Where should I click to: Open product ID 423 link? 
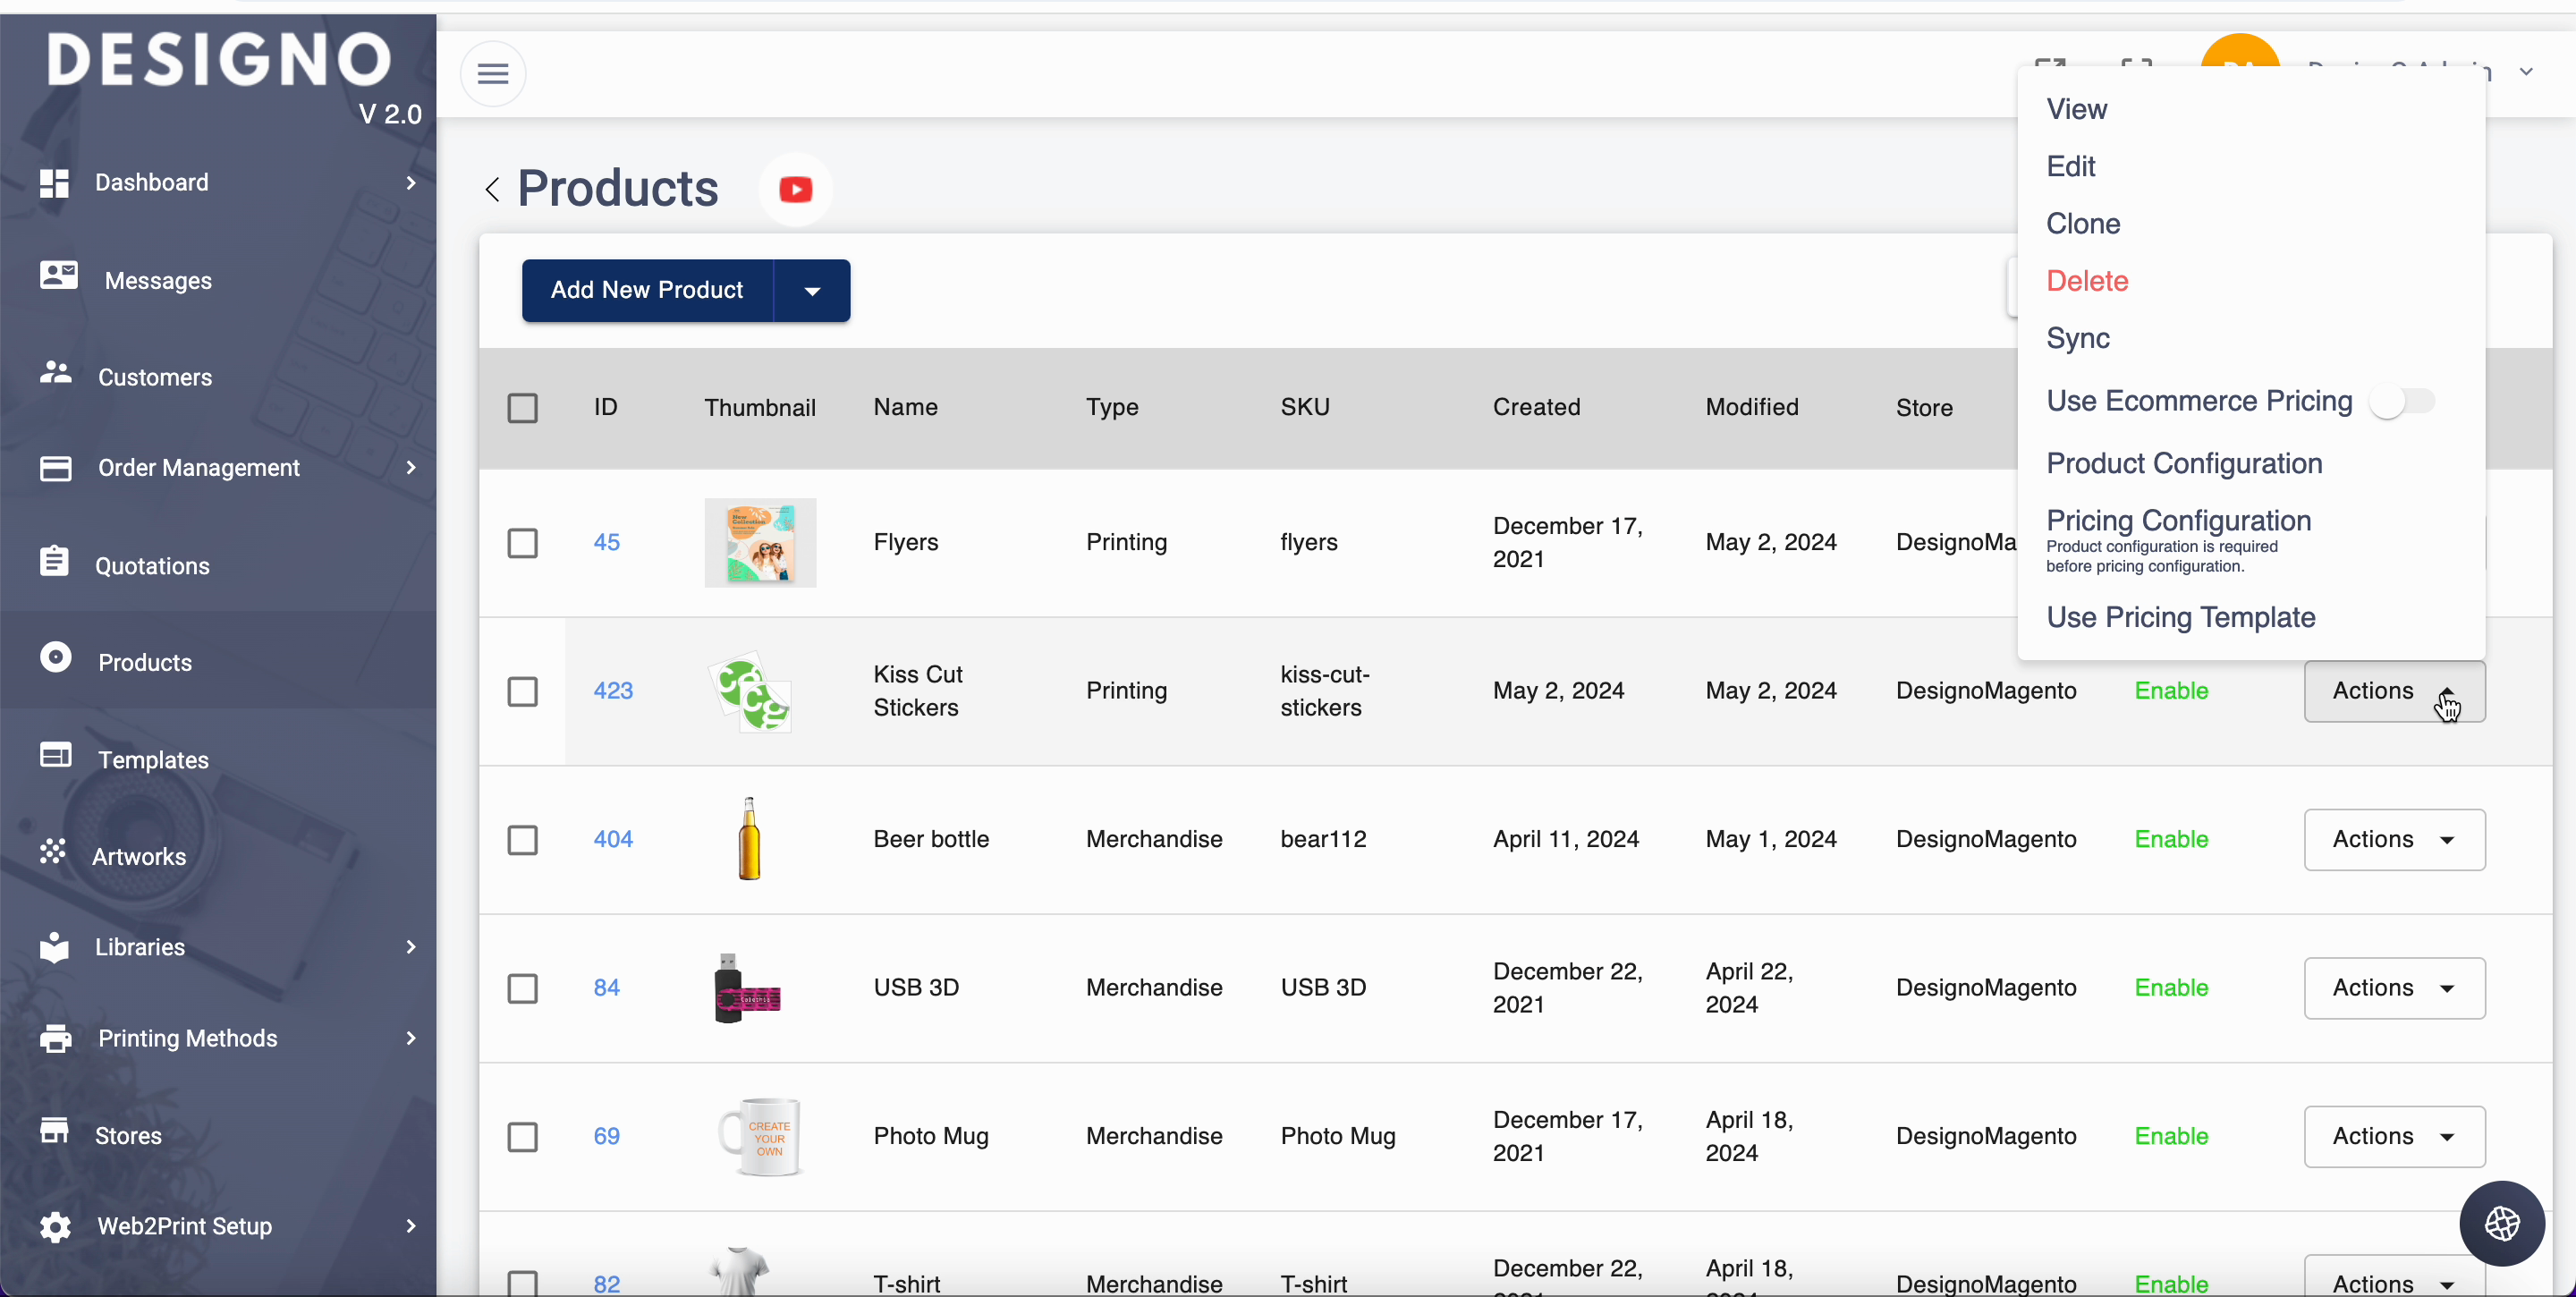[612, 691]
